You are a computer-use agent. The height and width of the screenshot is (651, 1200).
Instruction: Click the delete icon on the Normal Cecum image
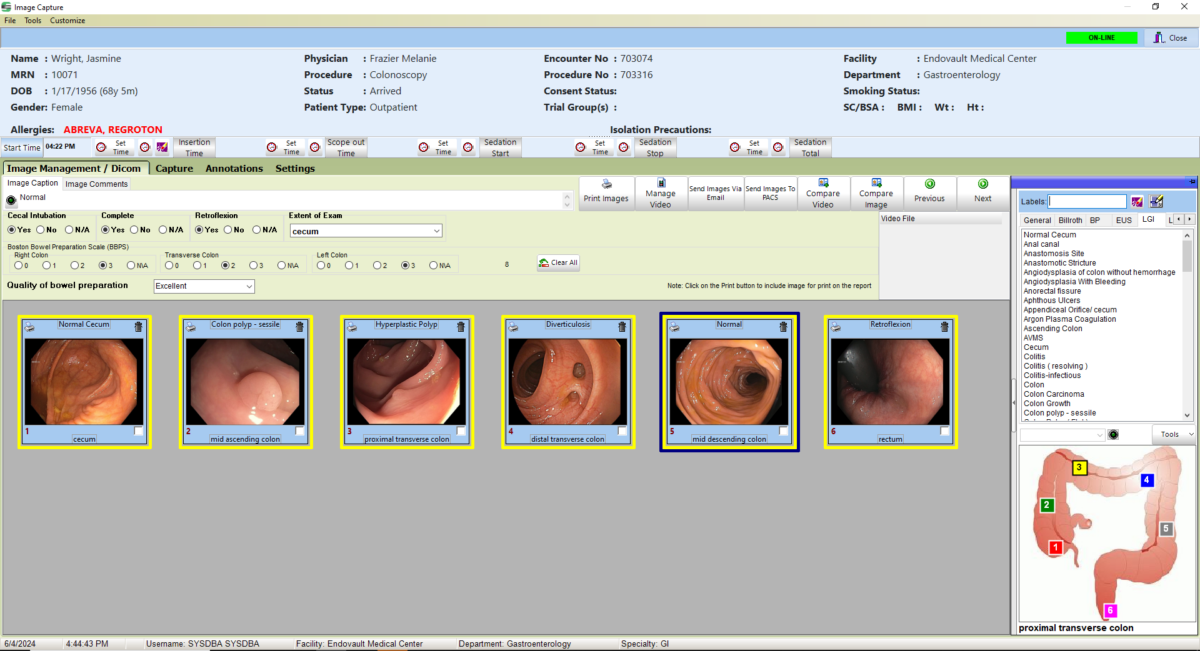[140, 326]
